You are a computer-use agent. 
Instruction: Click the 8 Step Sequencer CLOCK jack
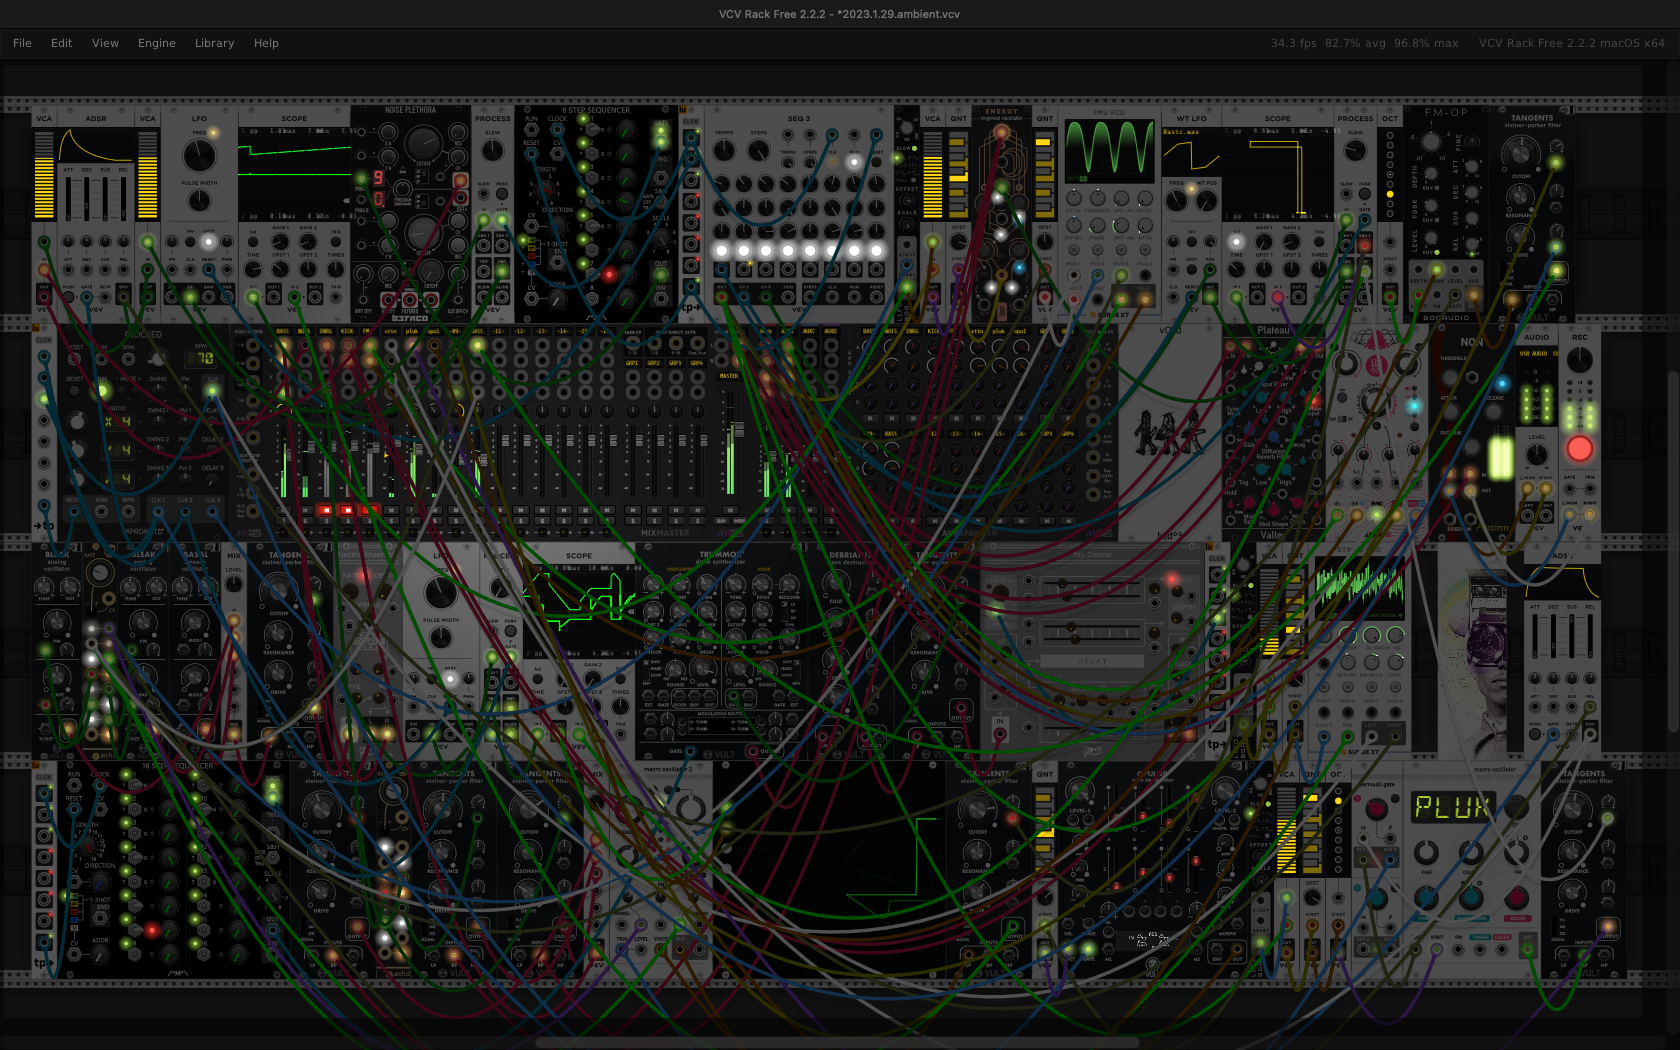[x=558, y=129]
